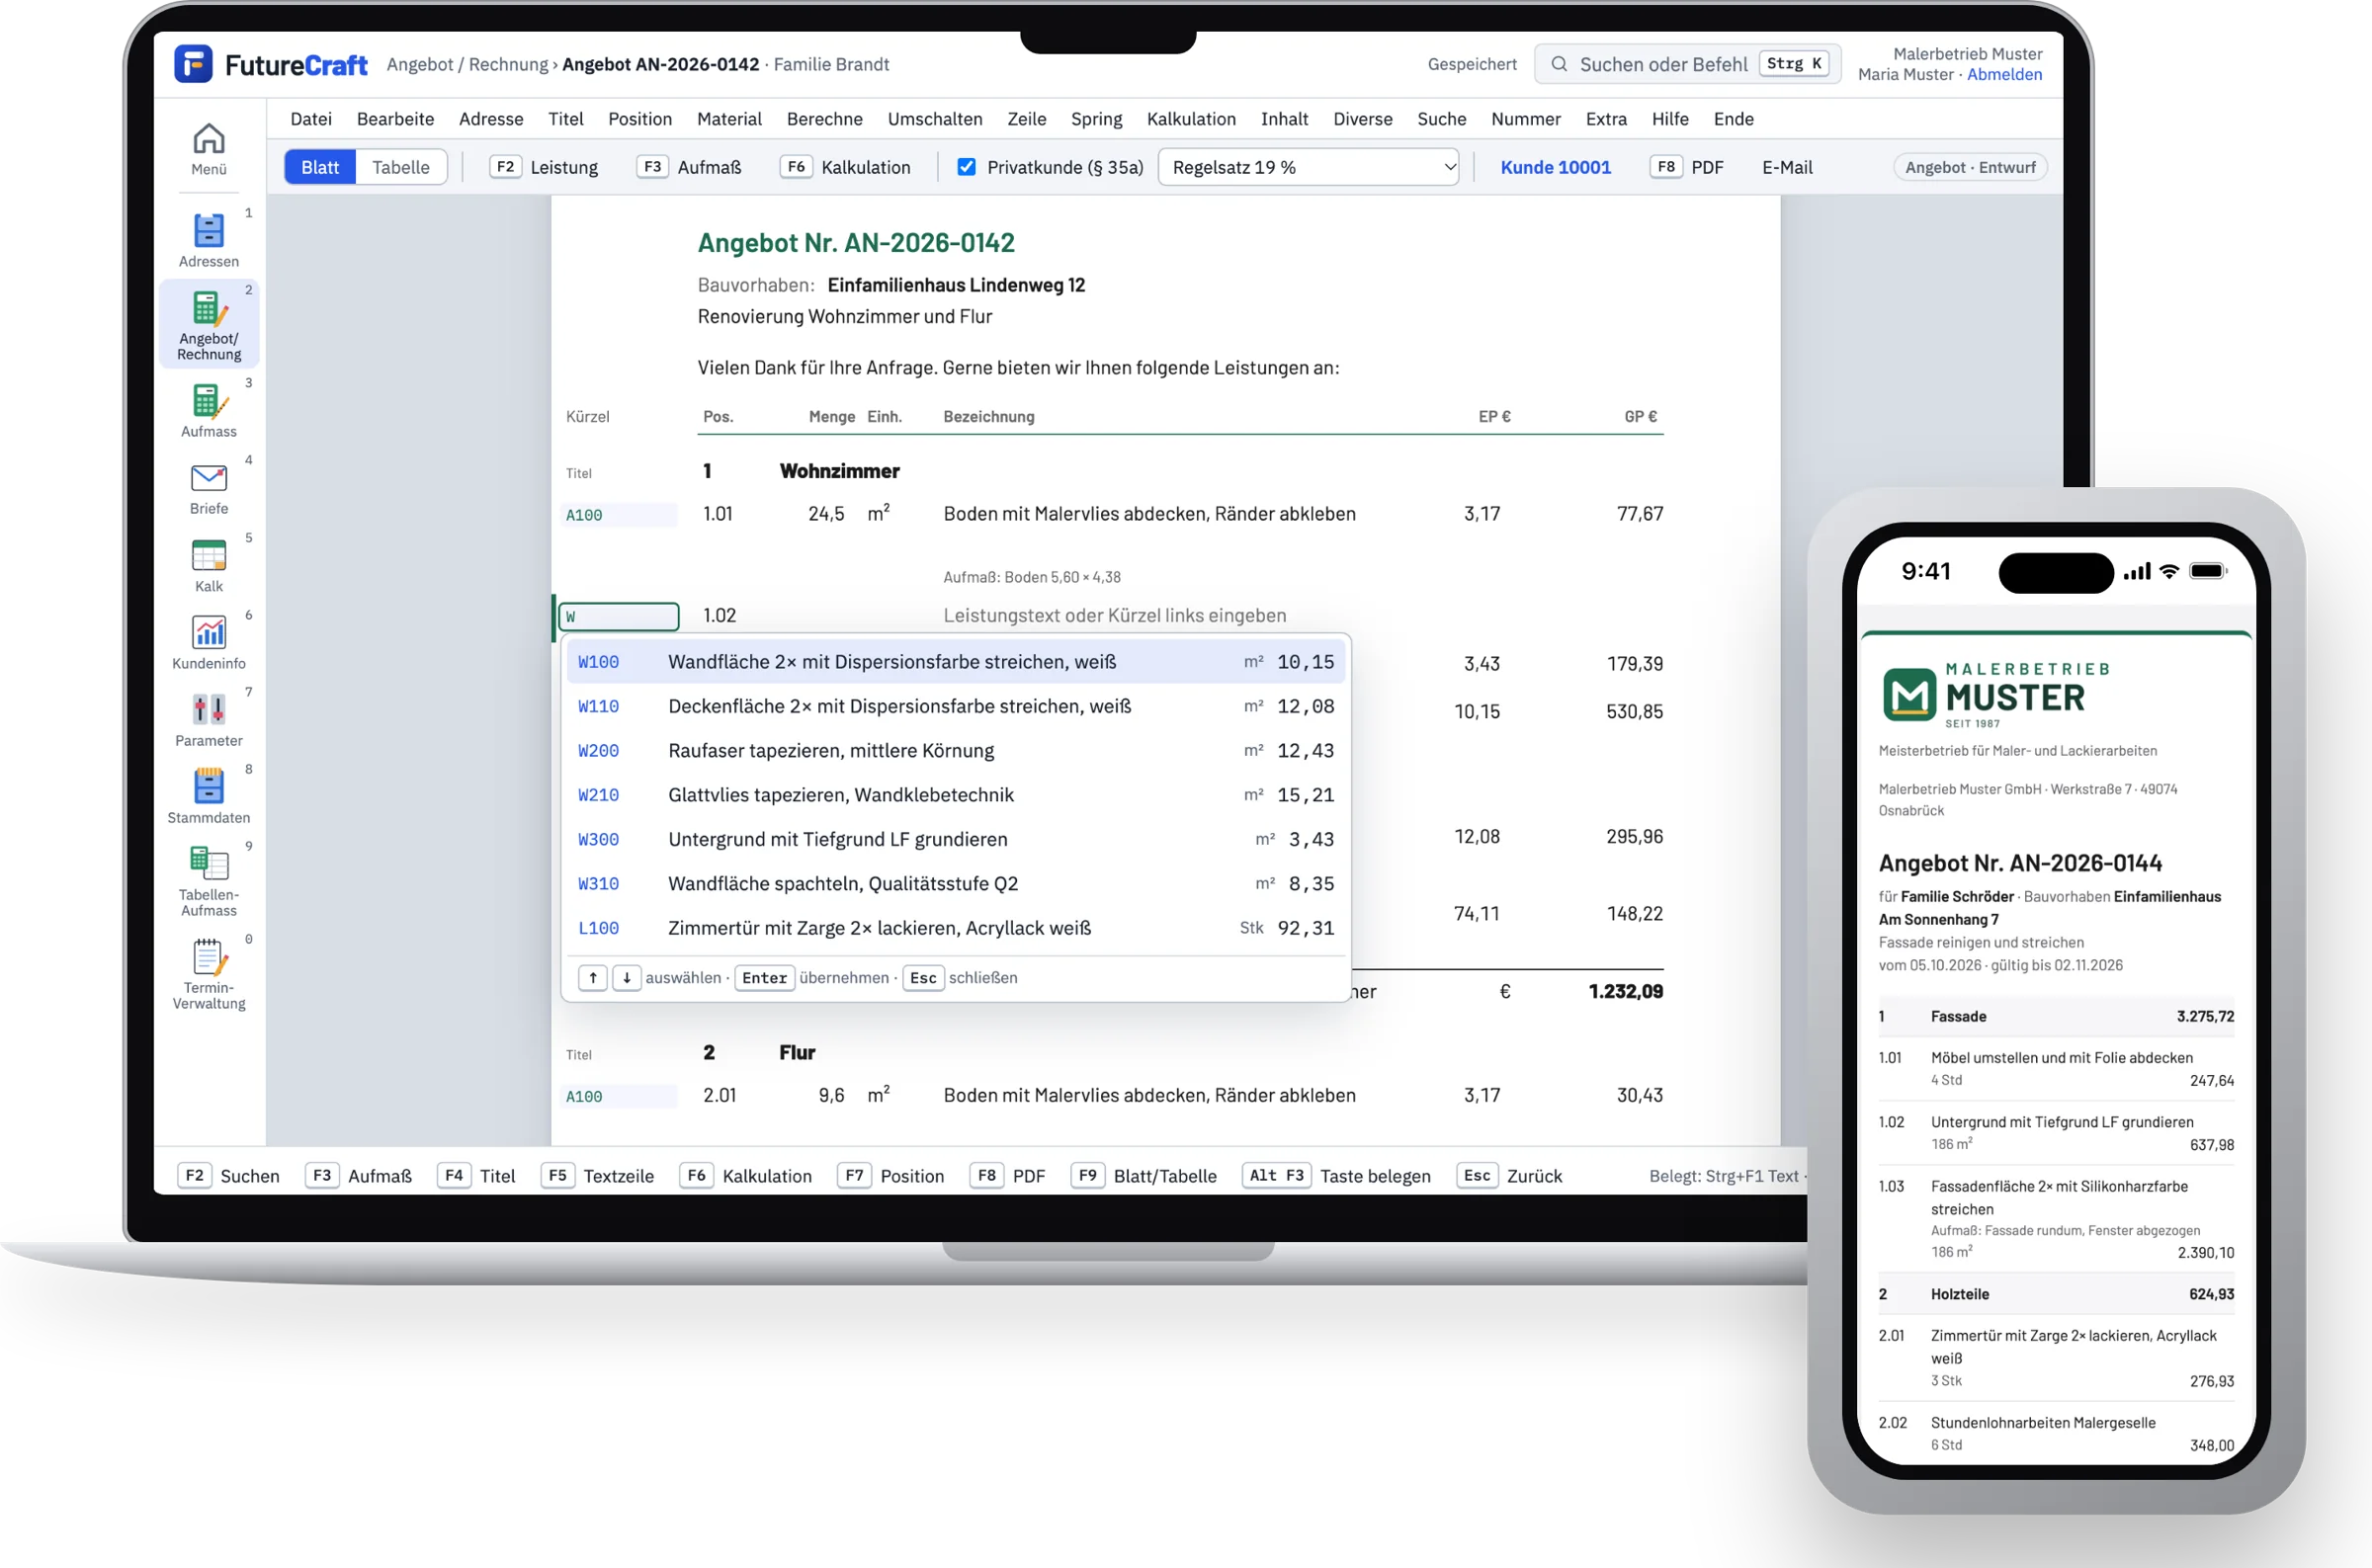2372x1568 pixels.
Task: Click the E-Mail toolbar button
Action: 1786,167
